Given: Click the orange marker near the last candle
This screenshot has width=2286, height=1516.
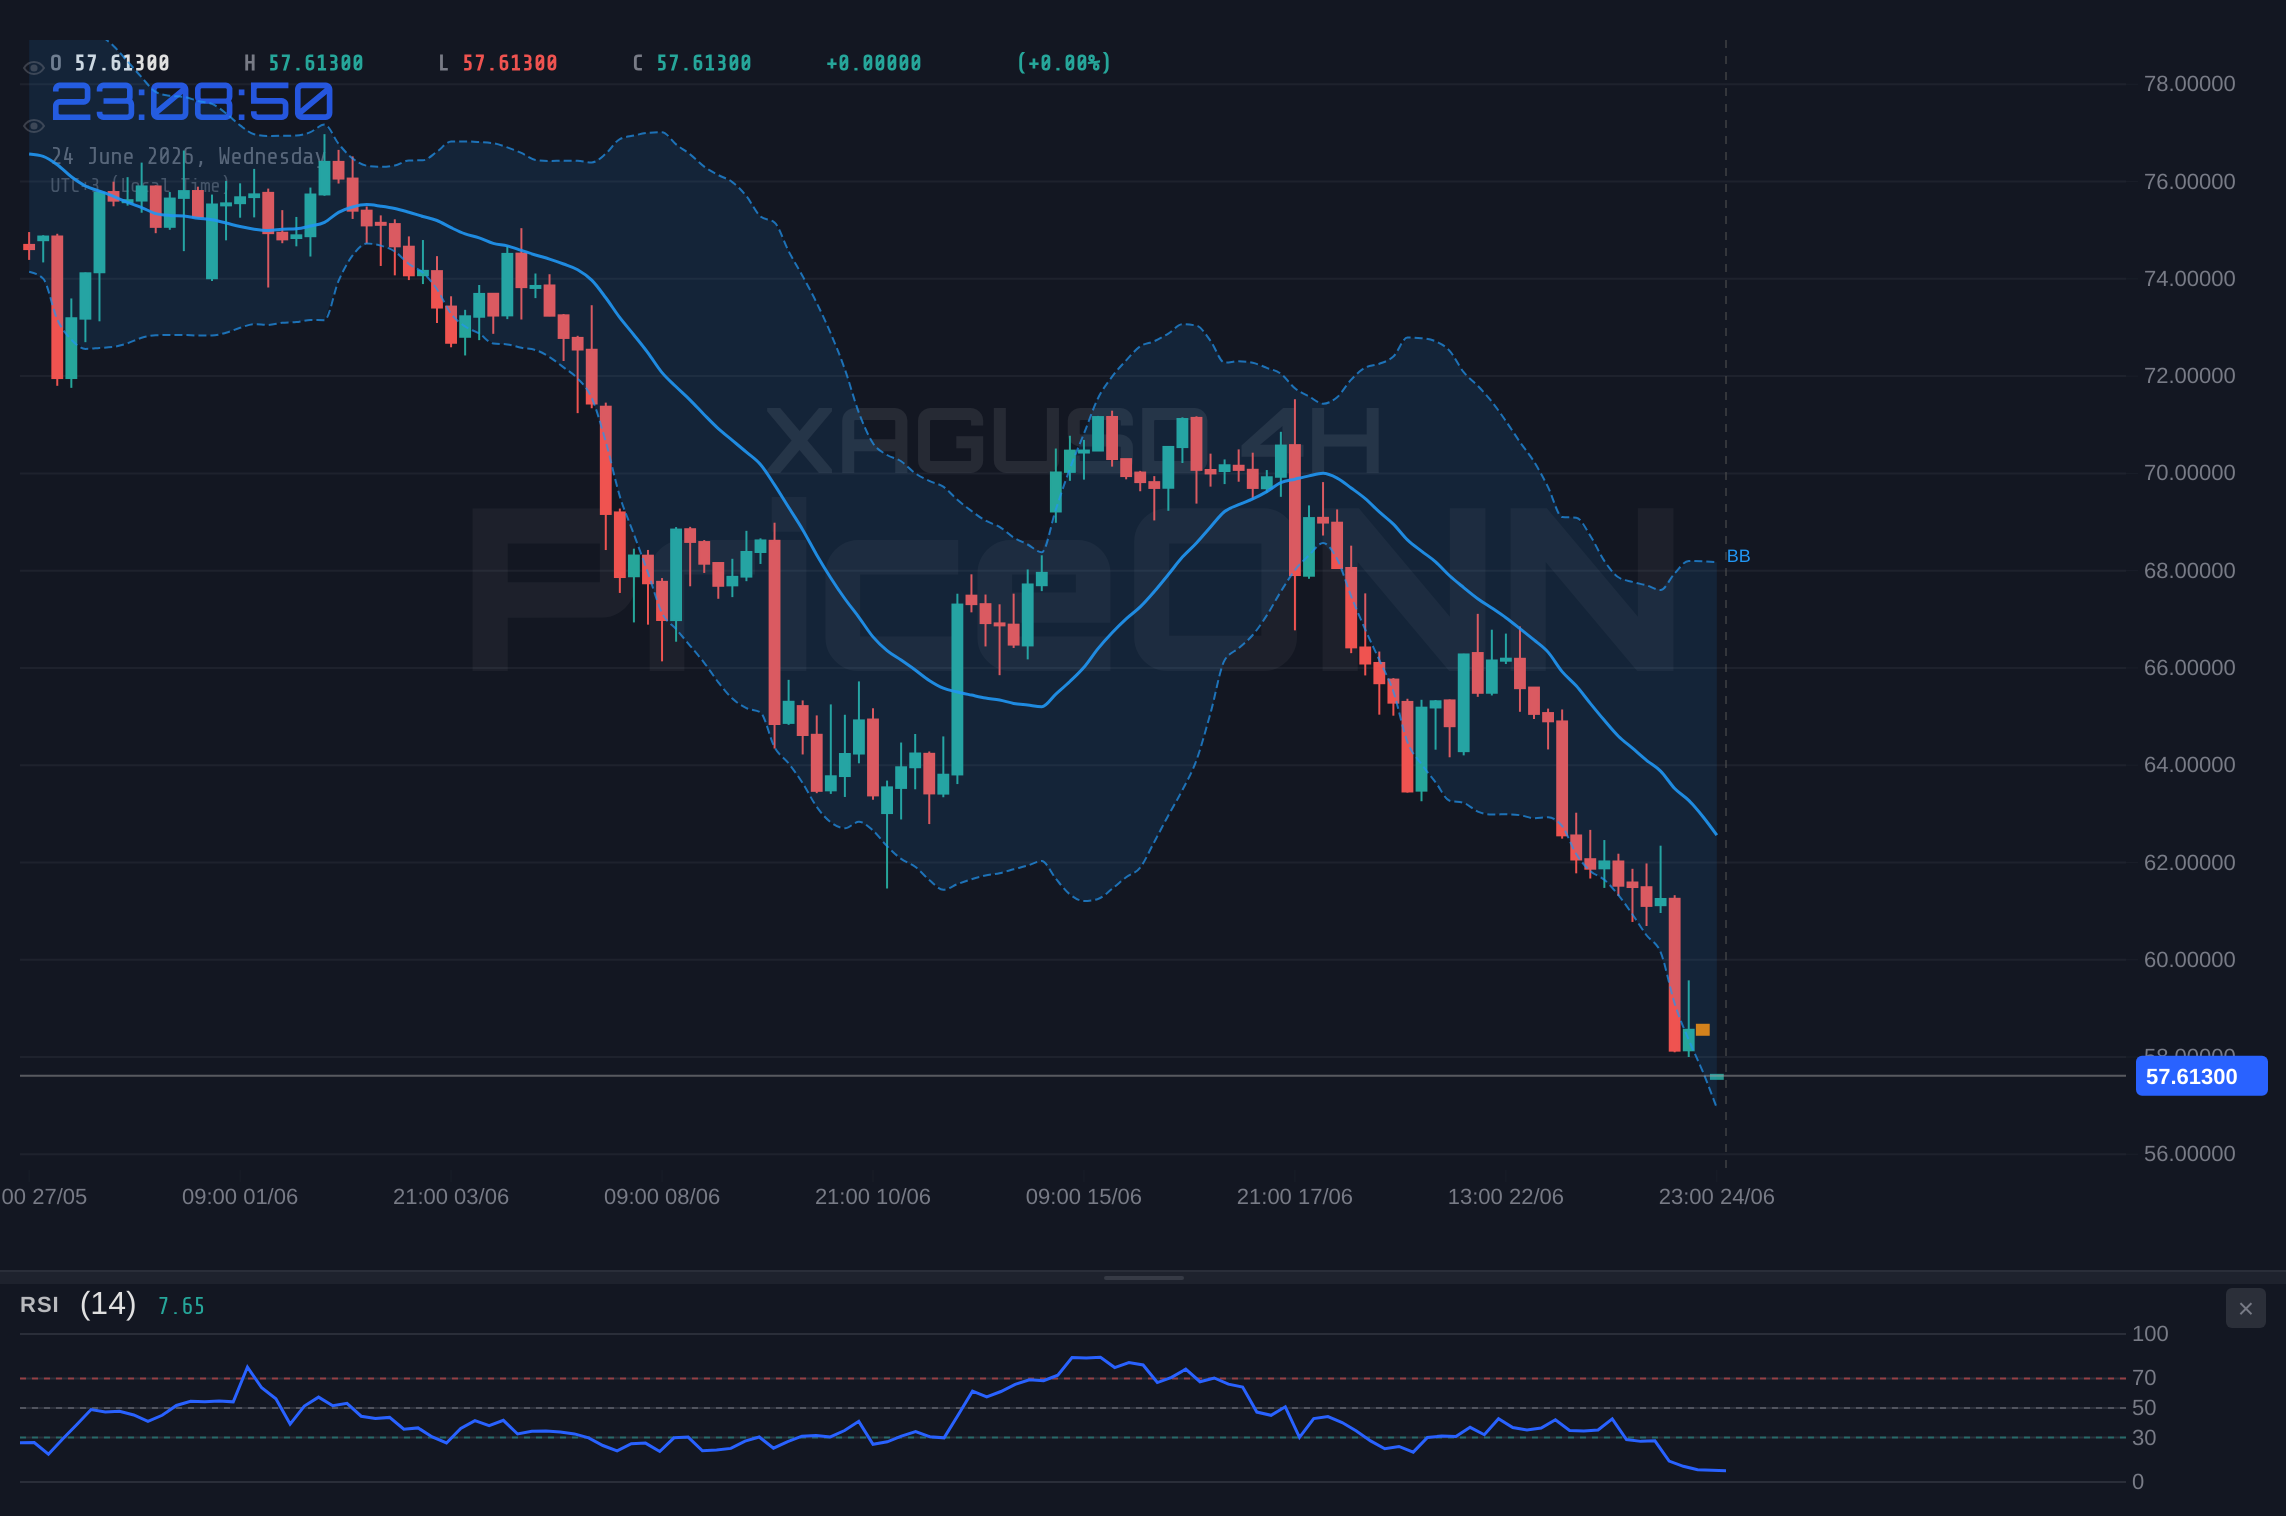Looking at the screenshot, I should (1703, 1030).
